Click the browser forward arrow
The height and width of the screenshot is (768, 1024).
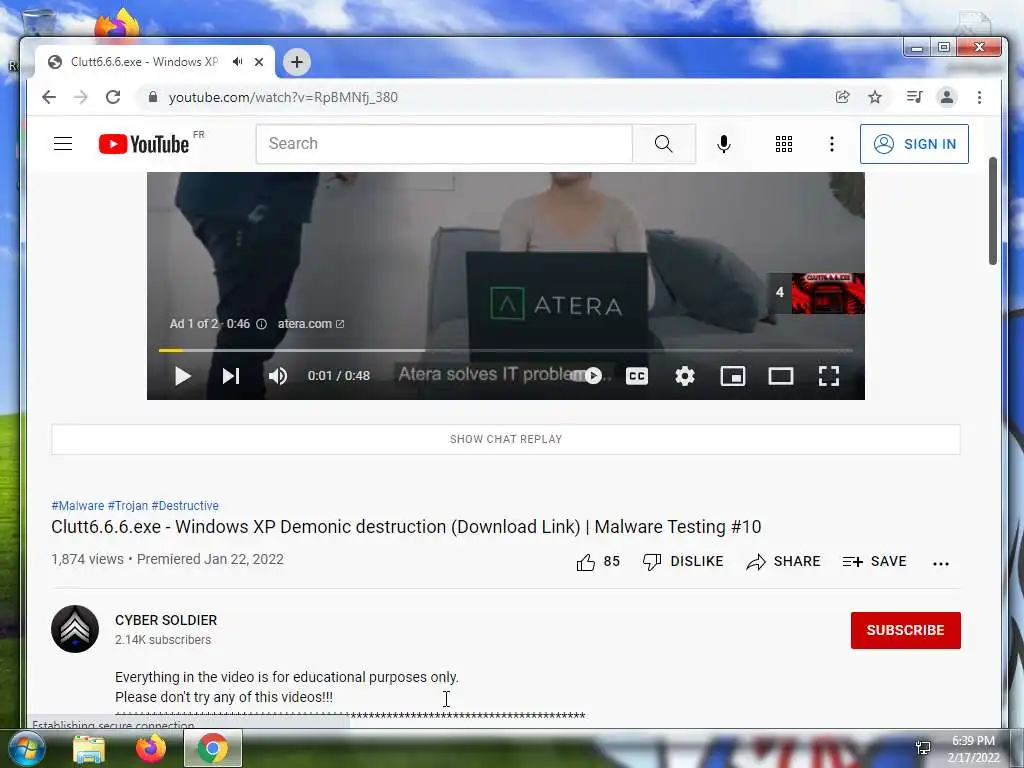(x=80, y=97)
